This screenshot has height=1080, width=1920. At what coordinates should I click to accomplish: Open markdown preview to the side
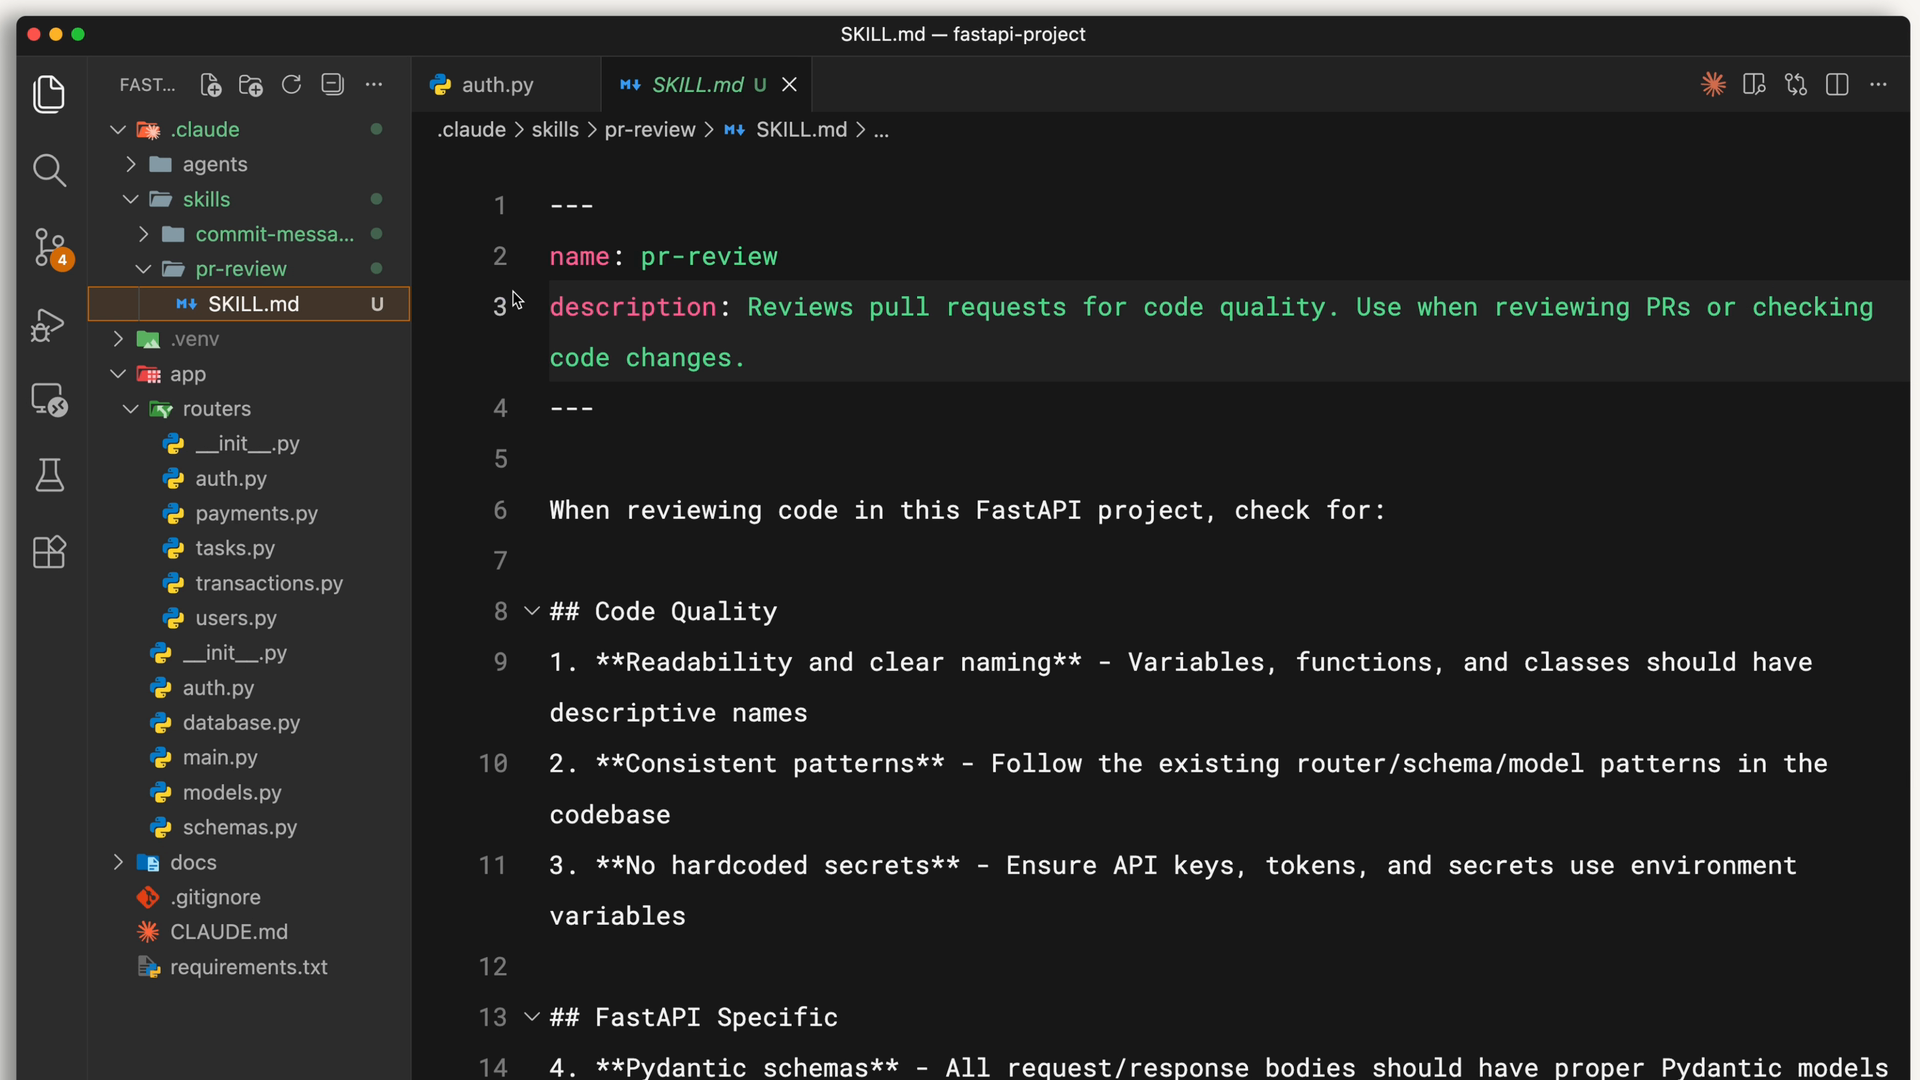pyautogui.click(x=1754, y=85)
